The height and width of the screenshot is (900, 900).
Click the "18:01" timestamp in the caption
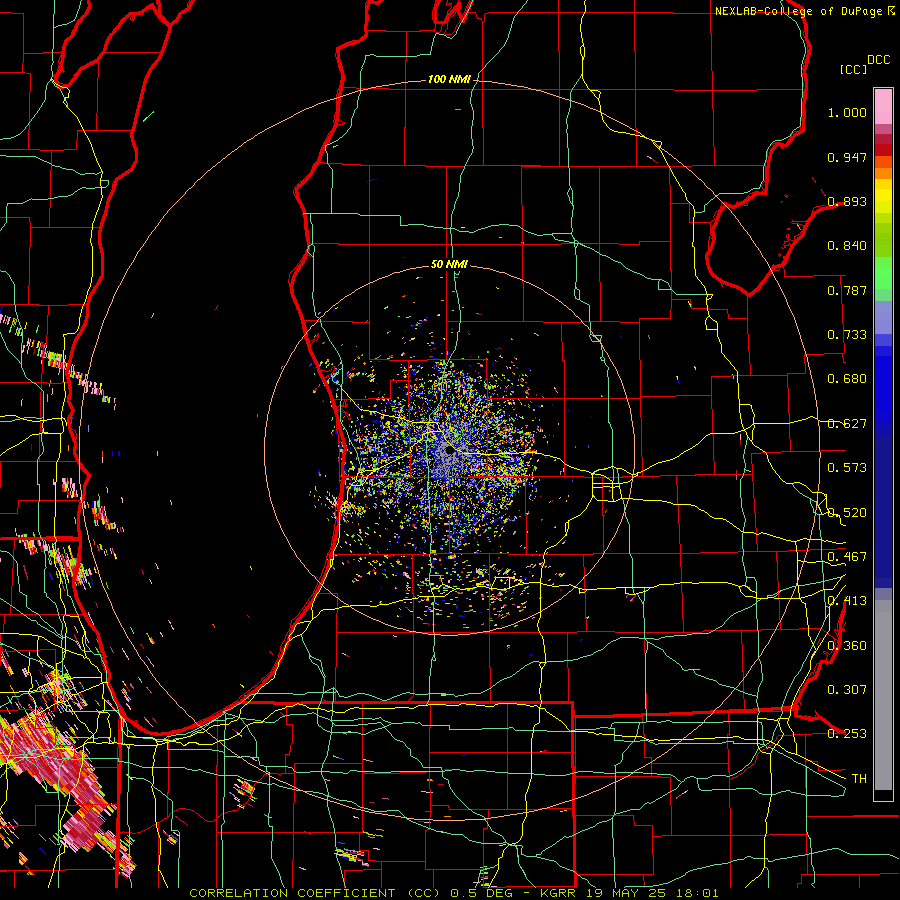tap(696, 893)
